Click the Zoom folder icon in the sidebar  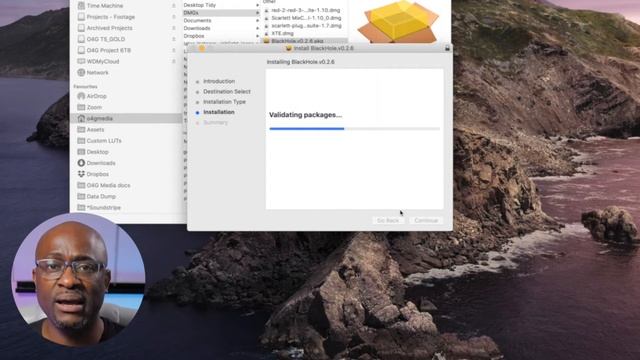81,107
